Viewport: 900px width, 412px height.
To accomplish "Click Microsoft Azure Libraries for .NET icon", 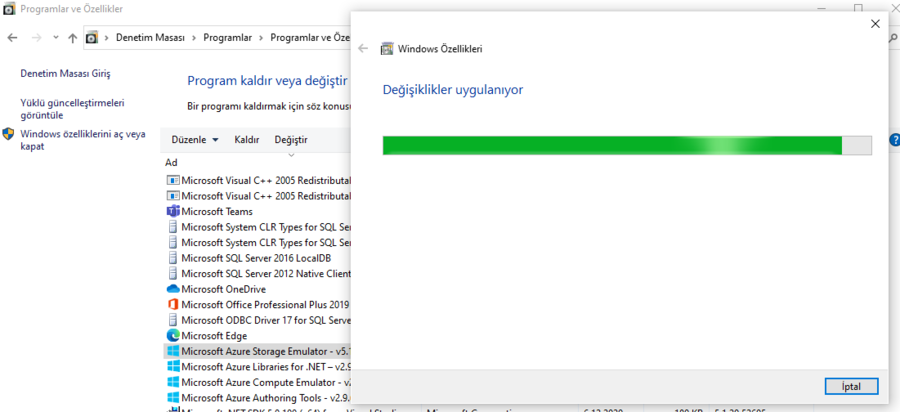I will tap(172, 366).
